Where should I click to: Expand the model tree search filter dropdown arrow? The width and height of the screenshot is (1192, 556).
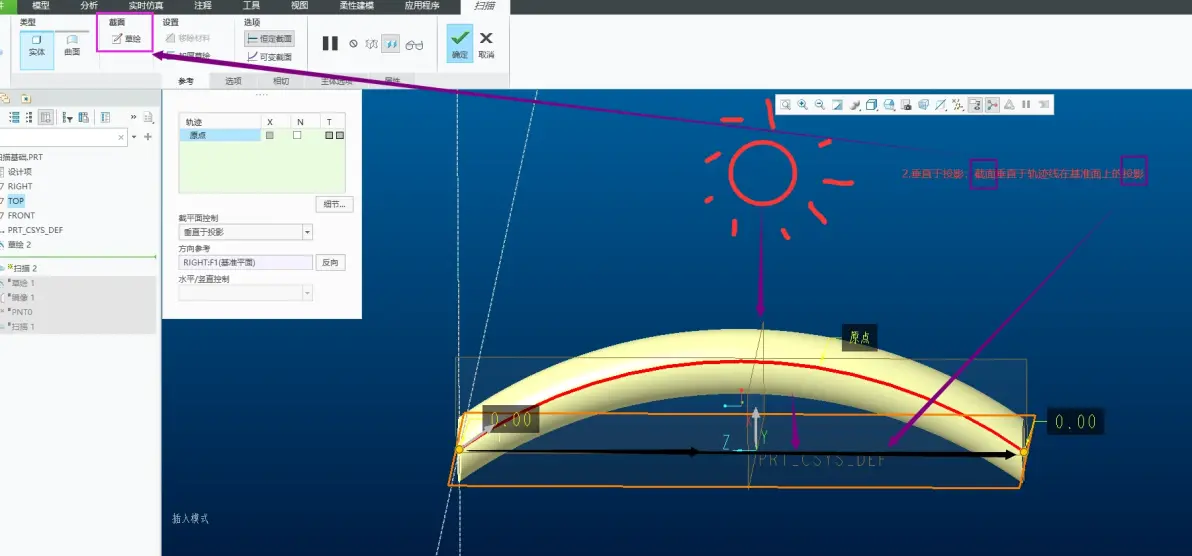point(135,137)
